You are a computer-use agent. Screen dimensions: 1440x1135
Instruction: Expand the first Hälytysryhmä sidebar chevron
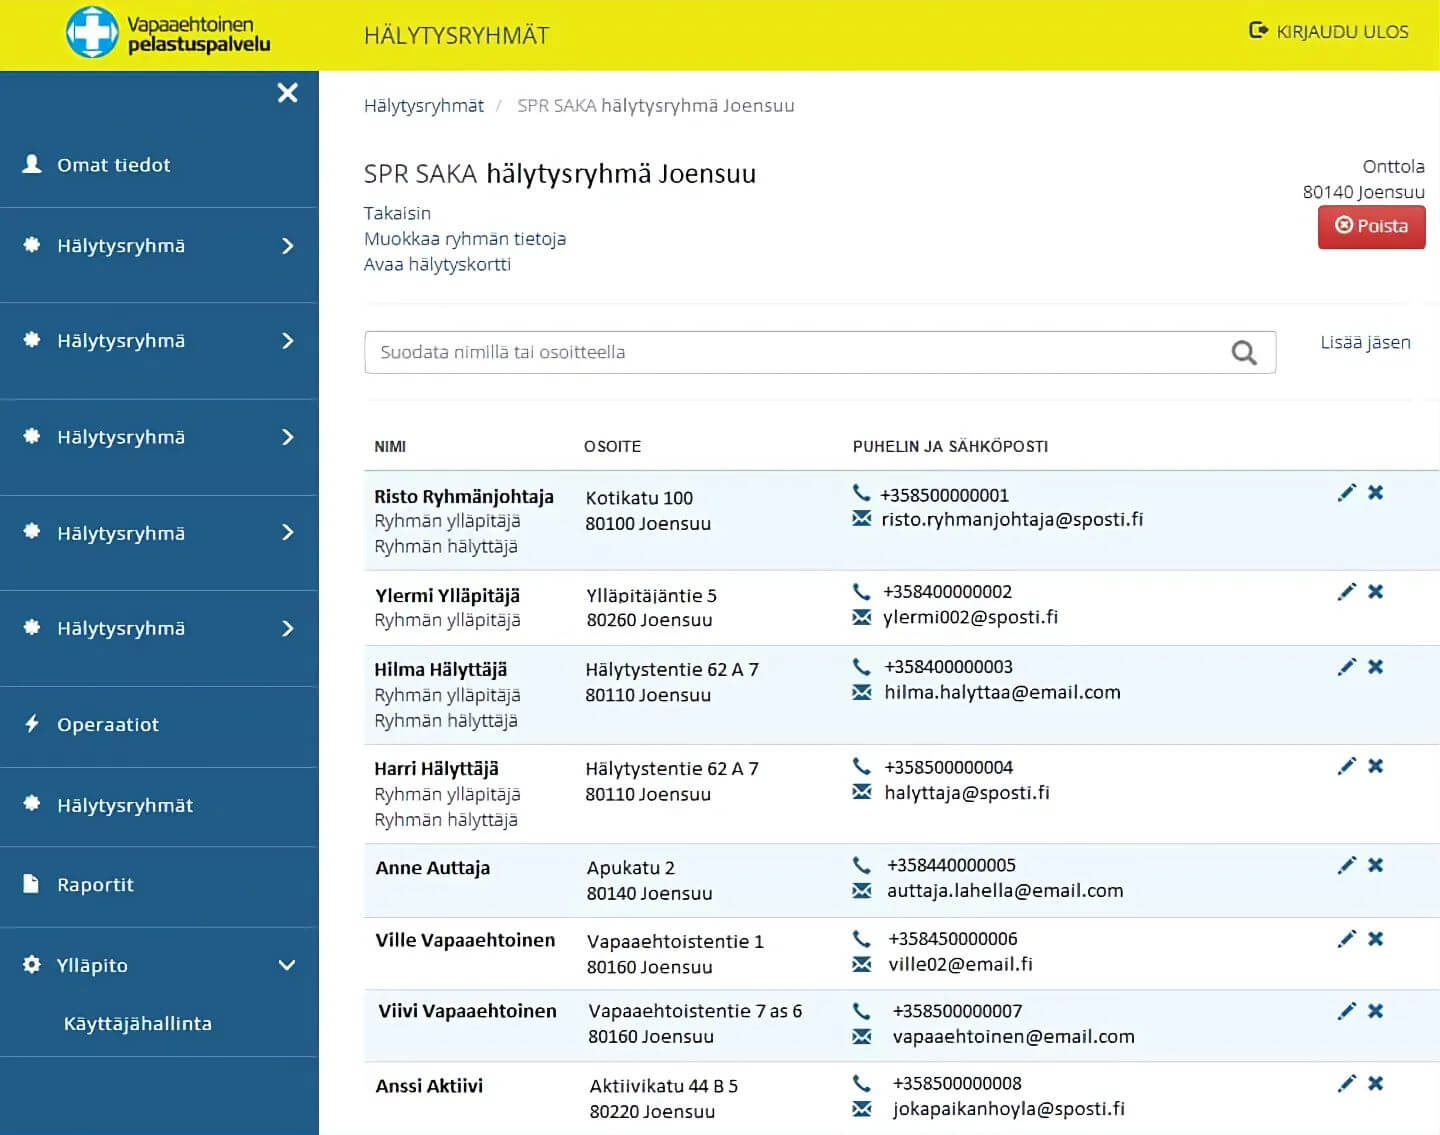click(288, 246)
